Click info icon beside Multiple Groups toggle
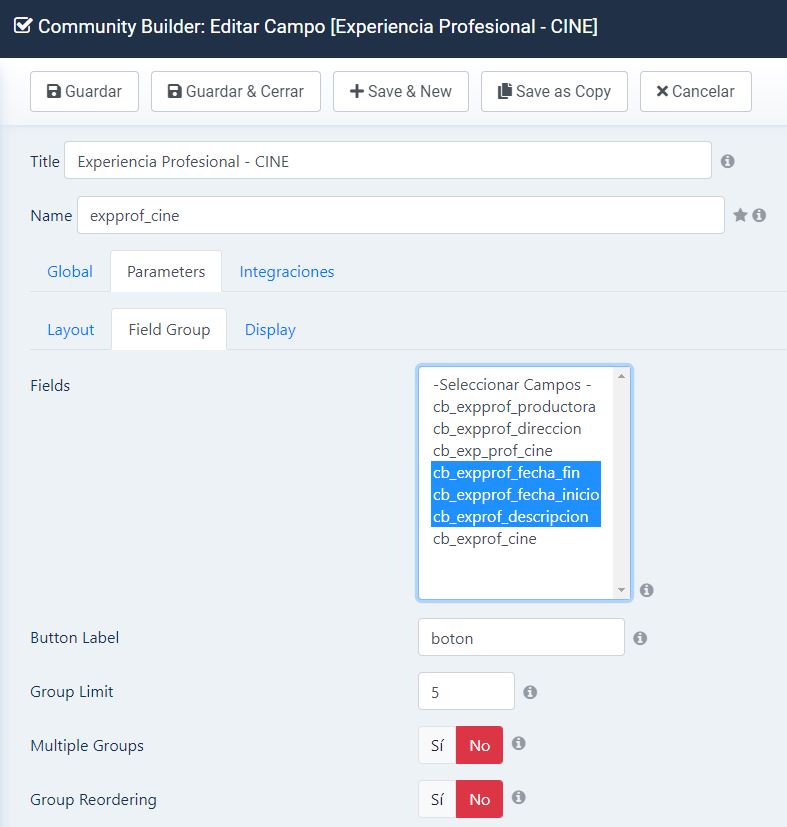This screenshot has height=827, width=787. coord(519,743)
